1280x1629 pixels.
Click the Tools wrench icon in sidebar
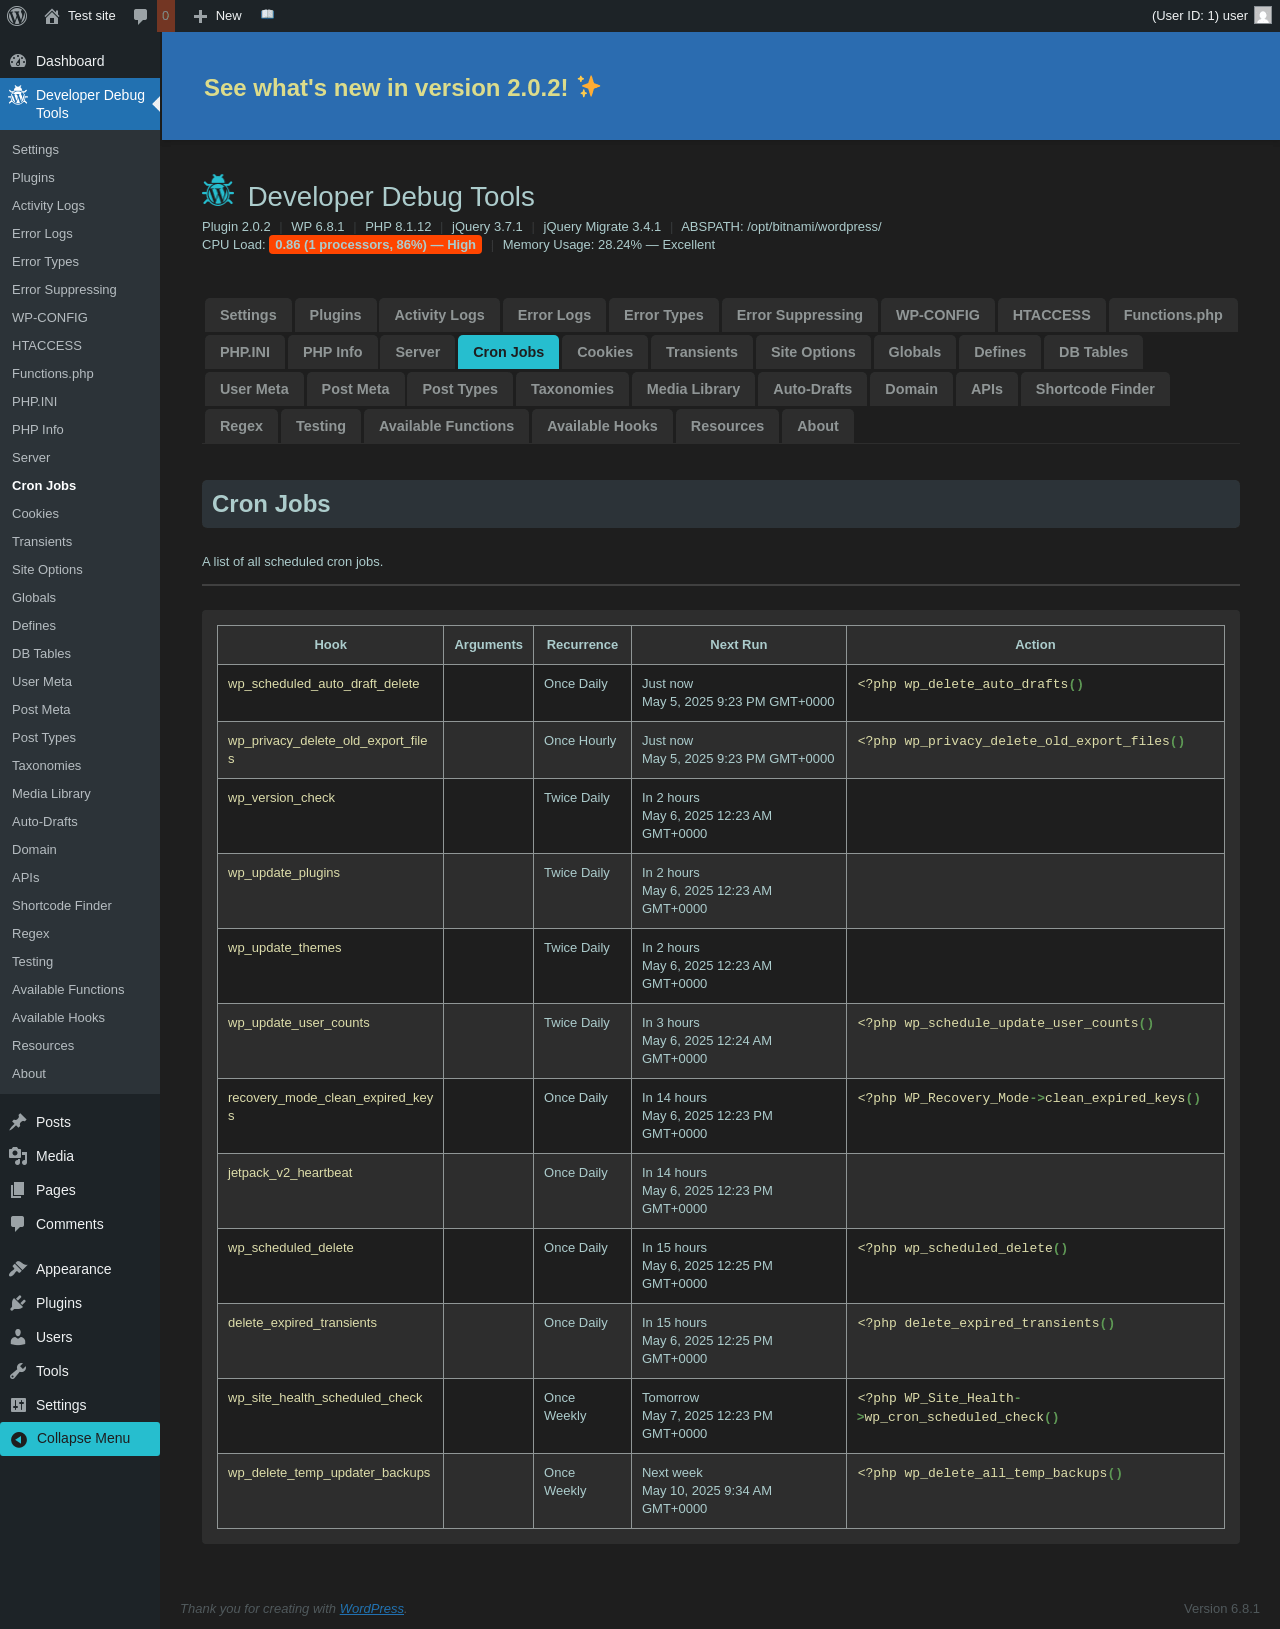[18, 1371]
